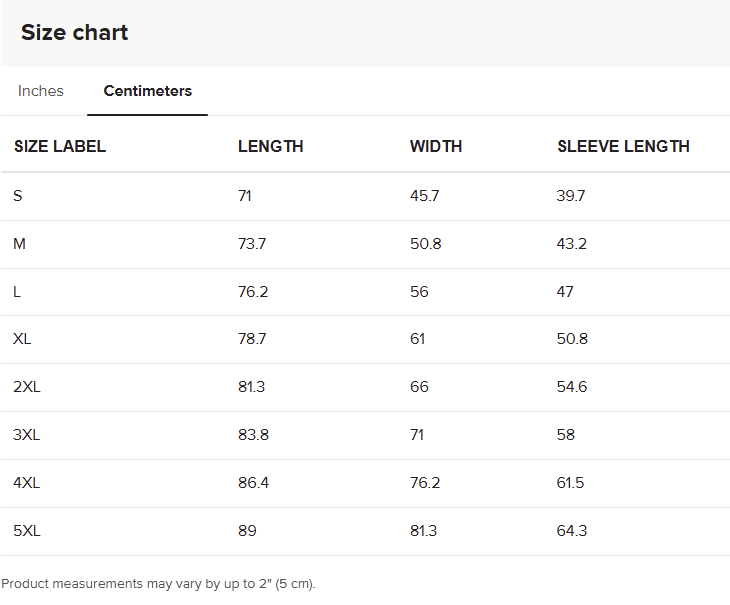Select the M size row label
This screenshot has width=730, height=605.
tap(19, 244)
